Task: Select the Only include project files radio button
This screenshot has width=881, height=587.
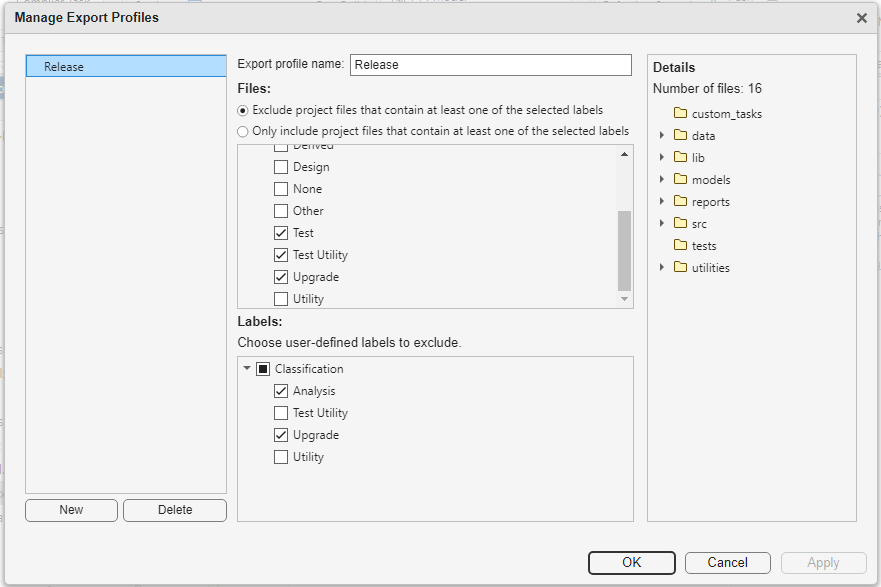Action: pyautogui.click(x=242, y=131)
